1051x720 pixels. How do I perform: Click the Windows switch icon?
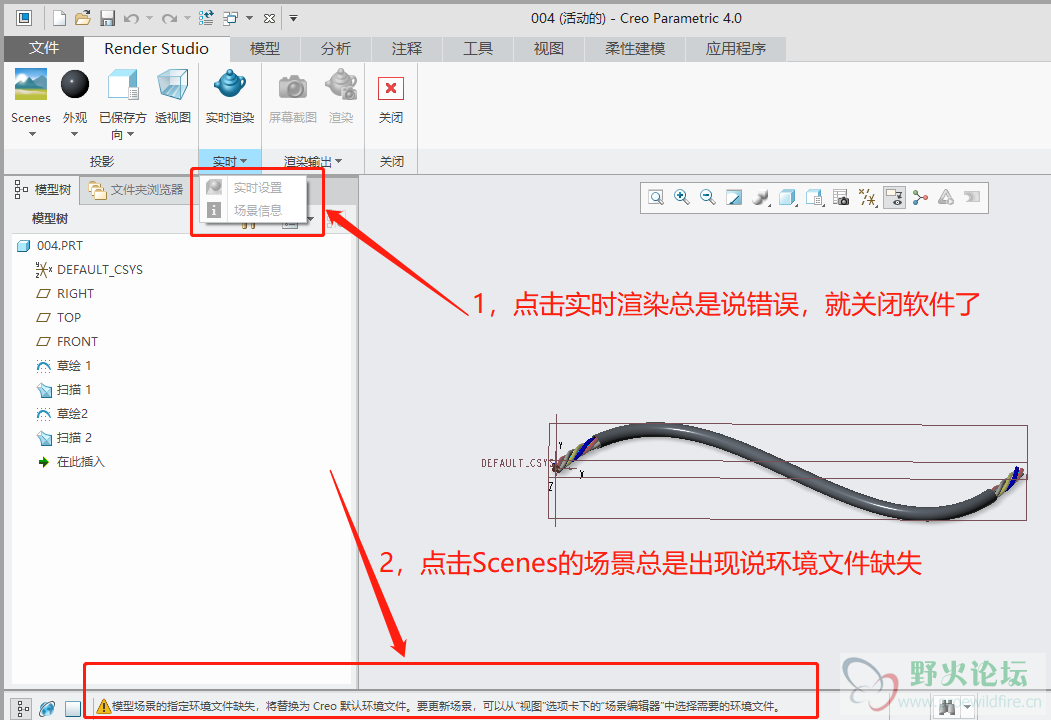pyautogui.click(x=231, y=18)
